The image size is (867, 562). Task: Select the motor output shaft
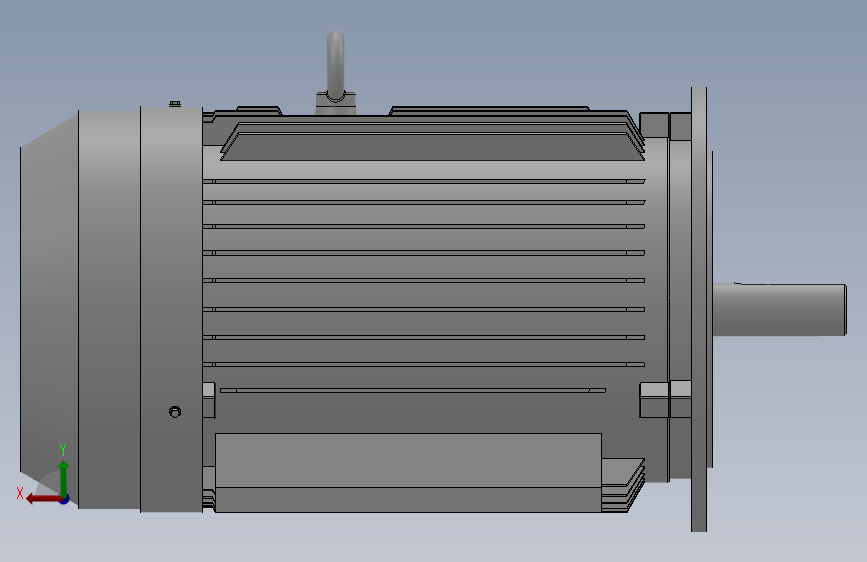[779, 309]
